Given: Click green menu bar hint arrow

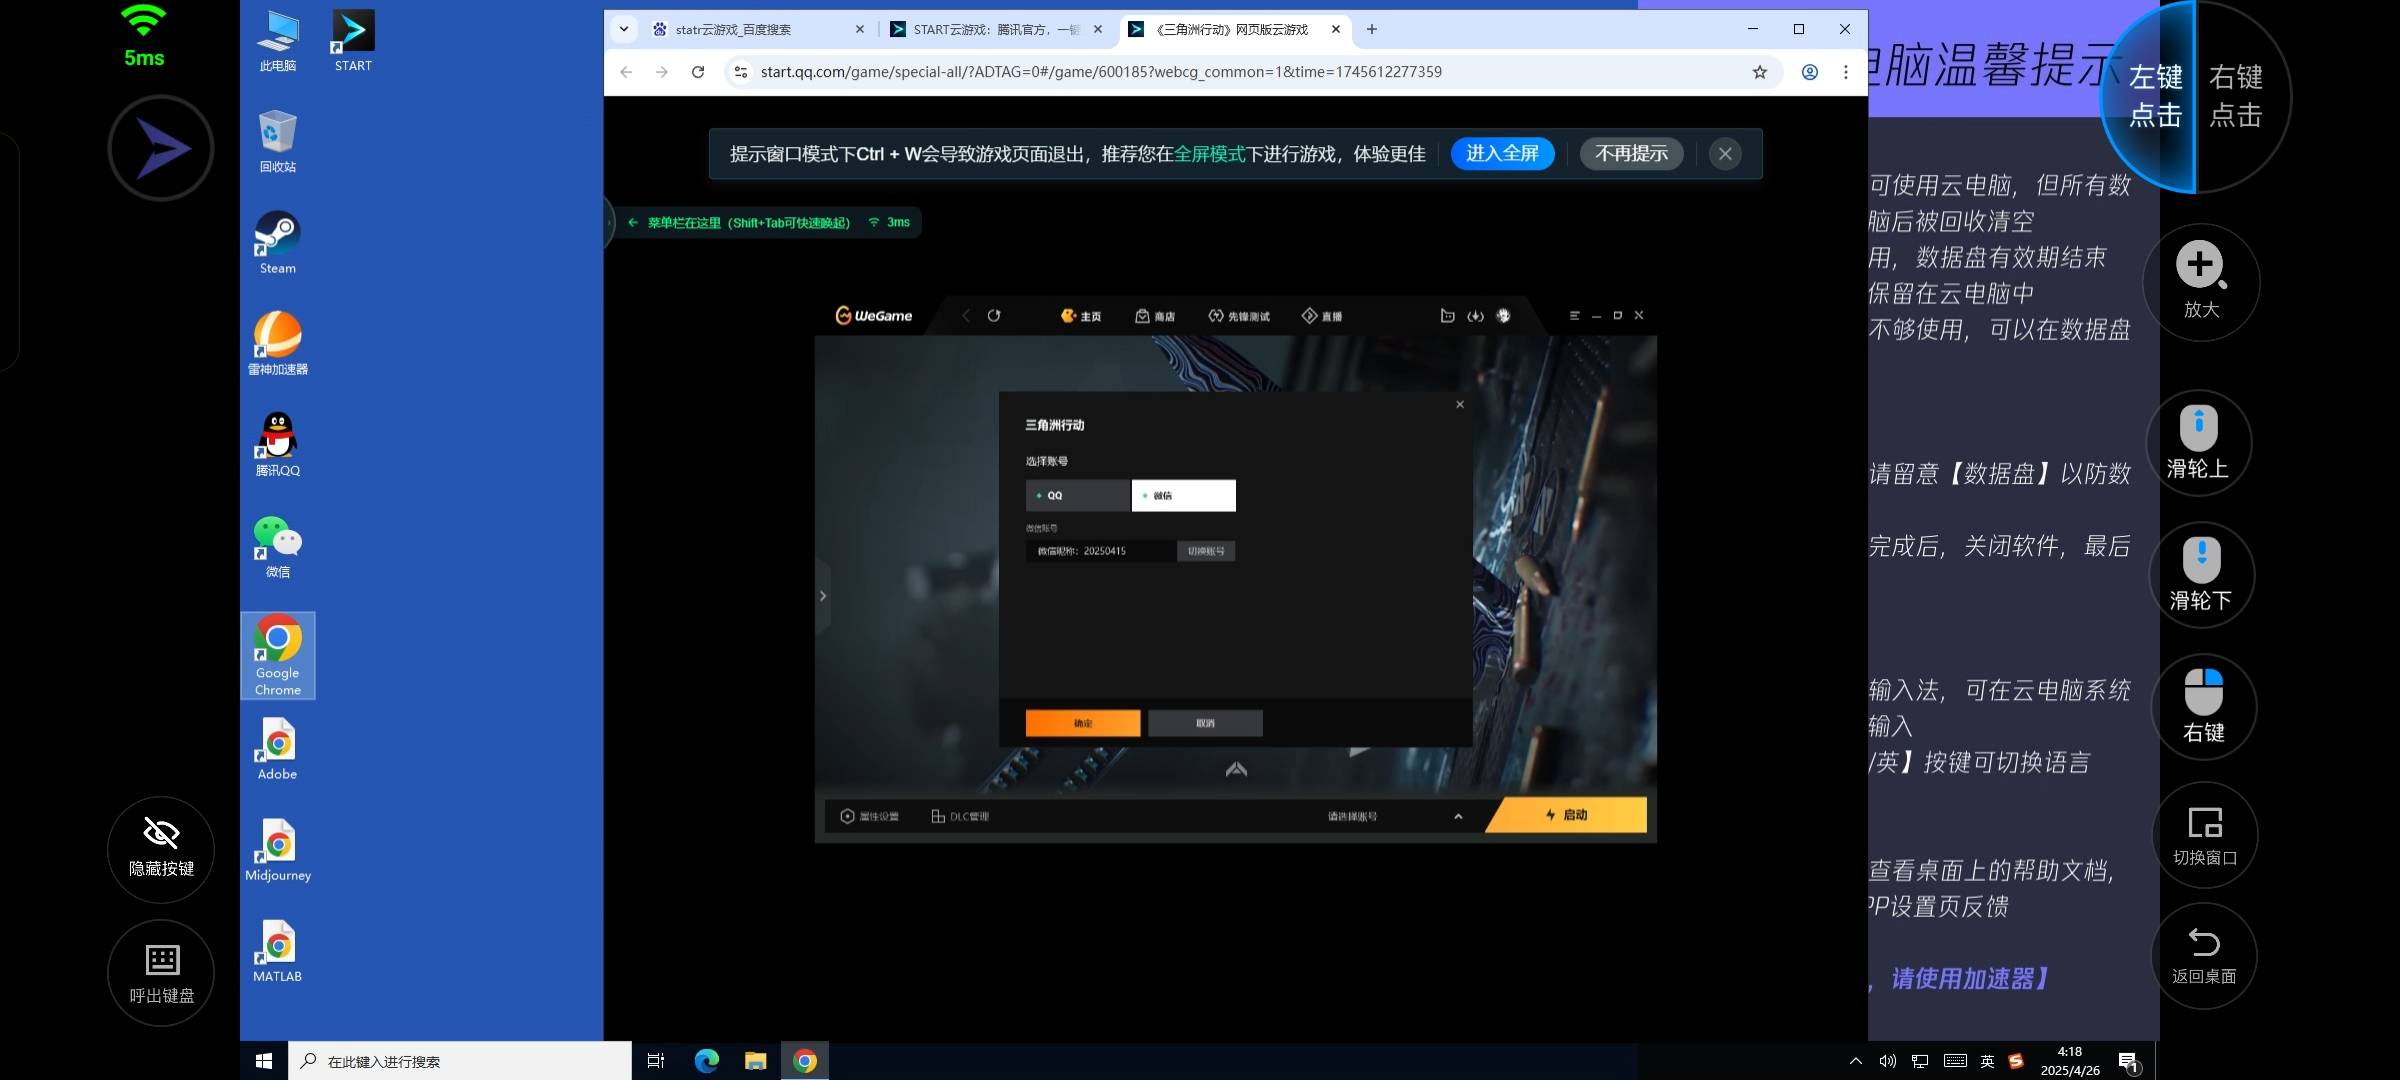Looking at the screenshot, I should click(x=633, y=222).
